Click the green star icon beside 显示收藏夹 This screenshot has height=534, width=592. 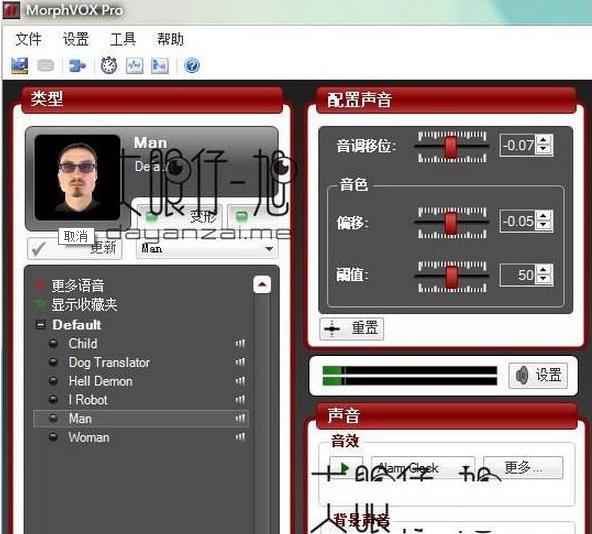coord(40,304)
